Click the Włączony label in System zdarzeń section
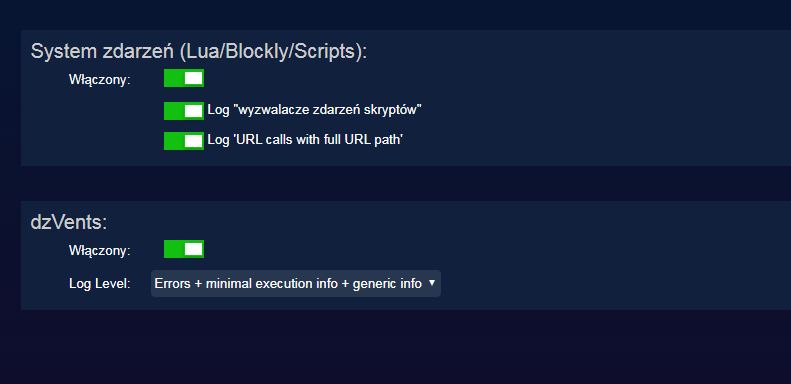The image size is (791, 384). (99, 80)
